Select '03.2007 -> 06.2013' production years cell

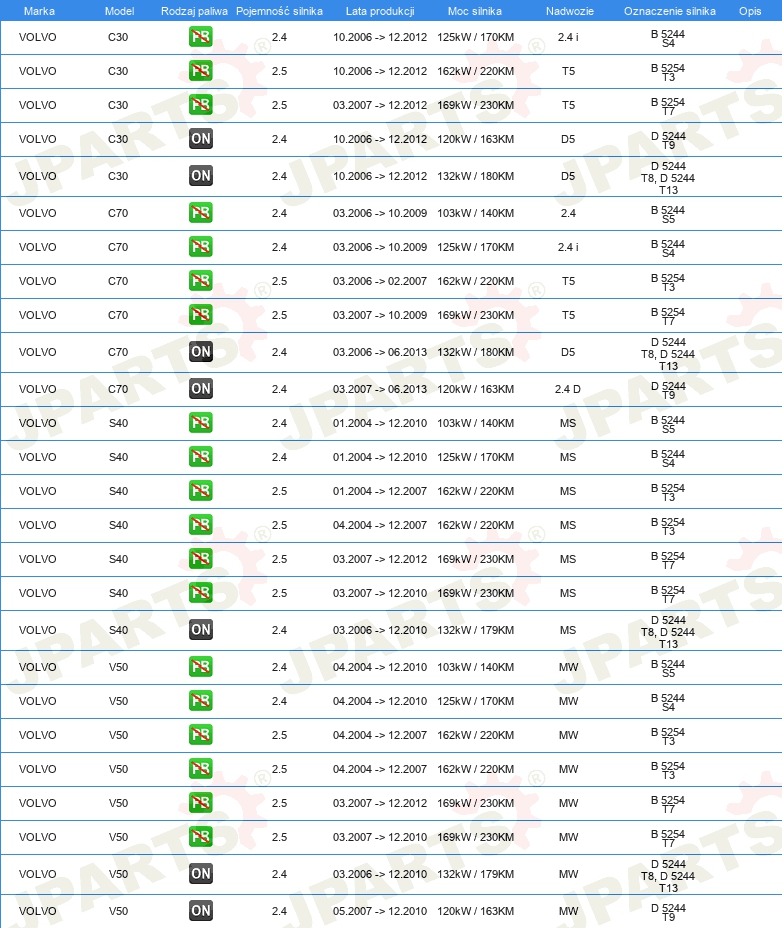pos(379,389)
